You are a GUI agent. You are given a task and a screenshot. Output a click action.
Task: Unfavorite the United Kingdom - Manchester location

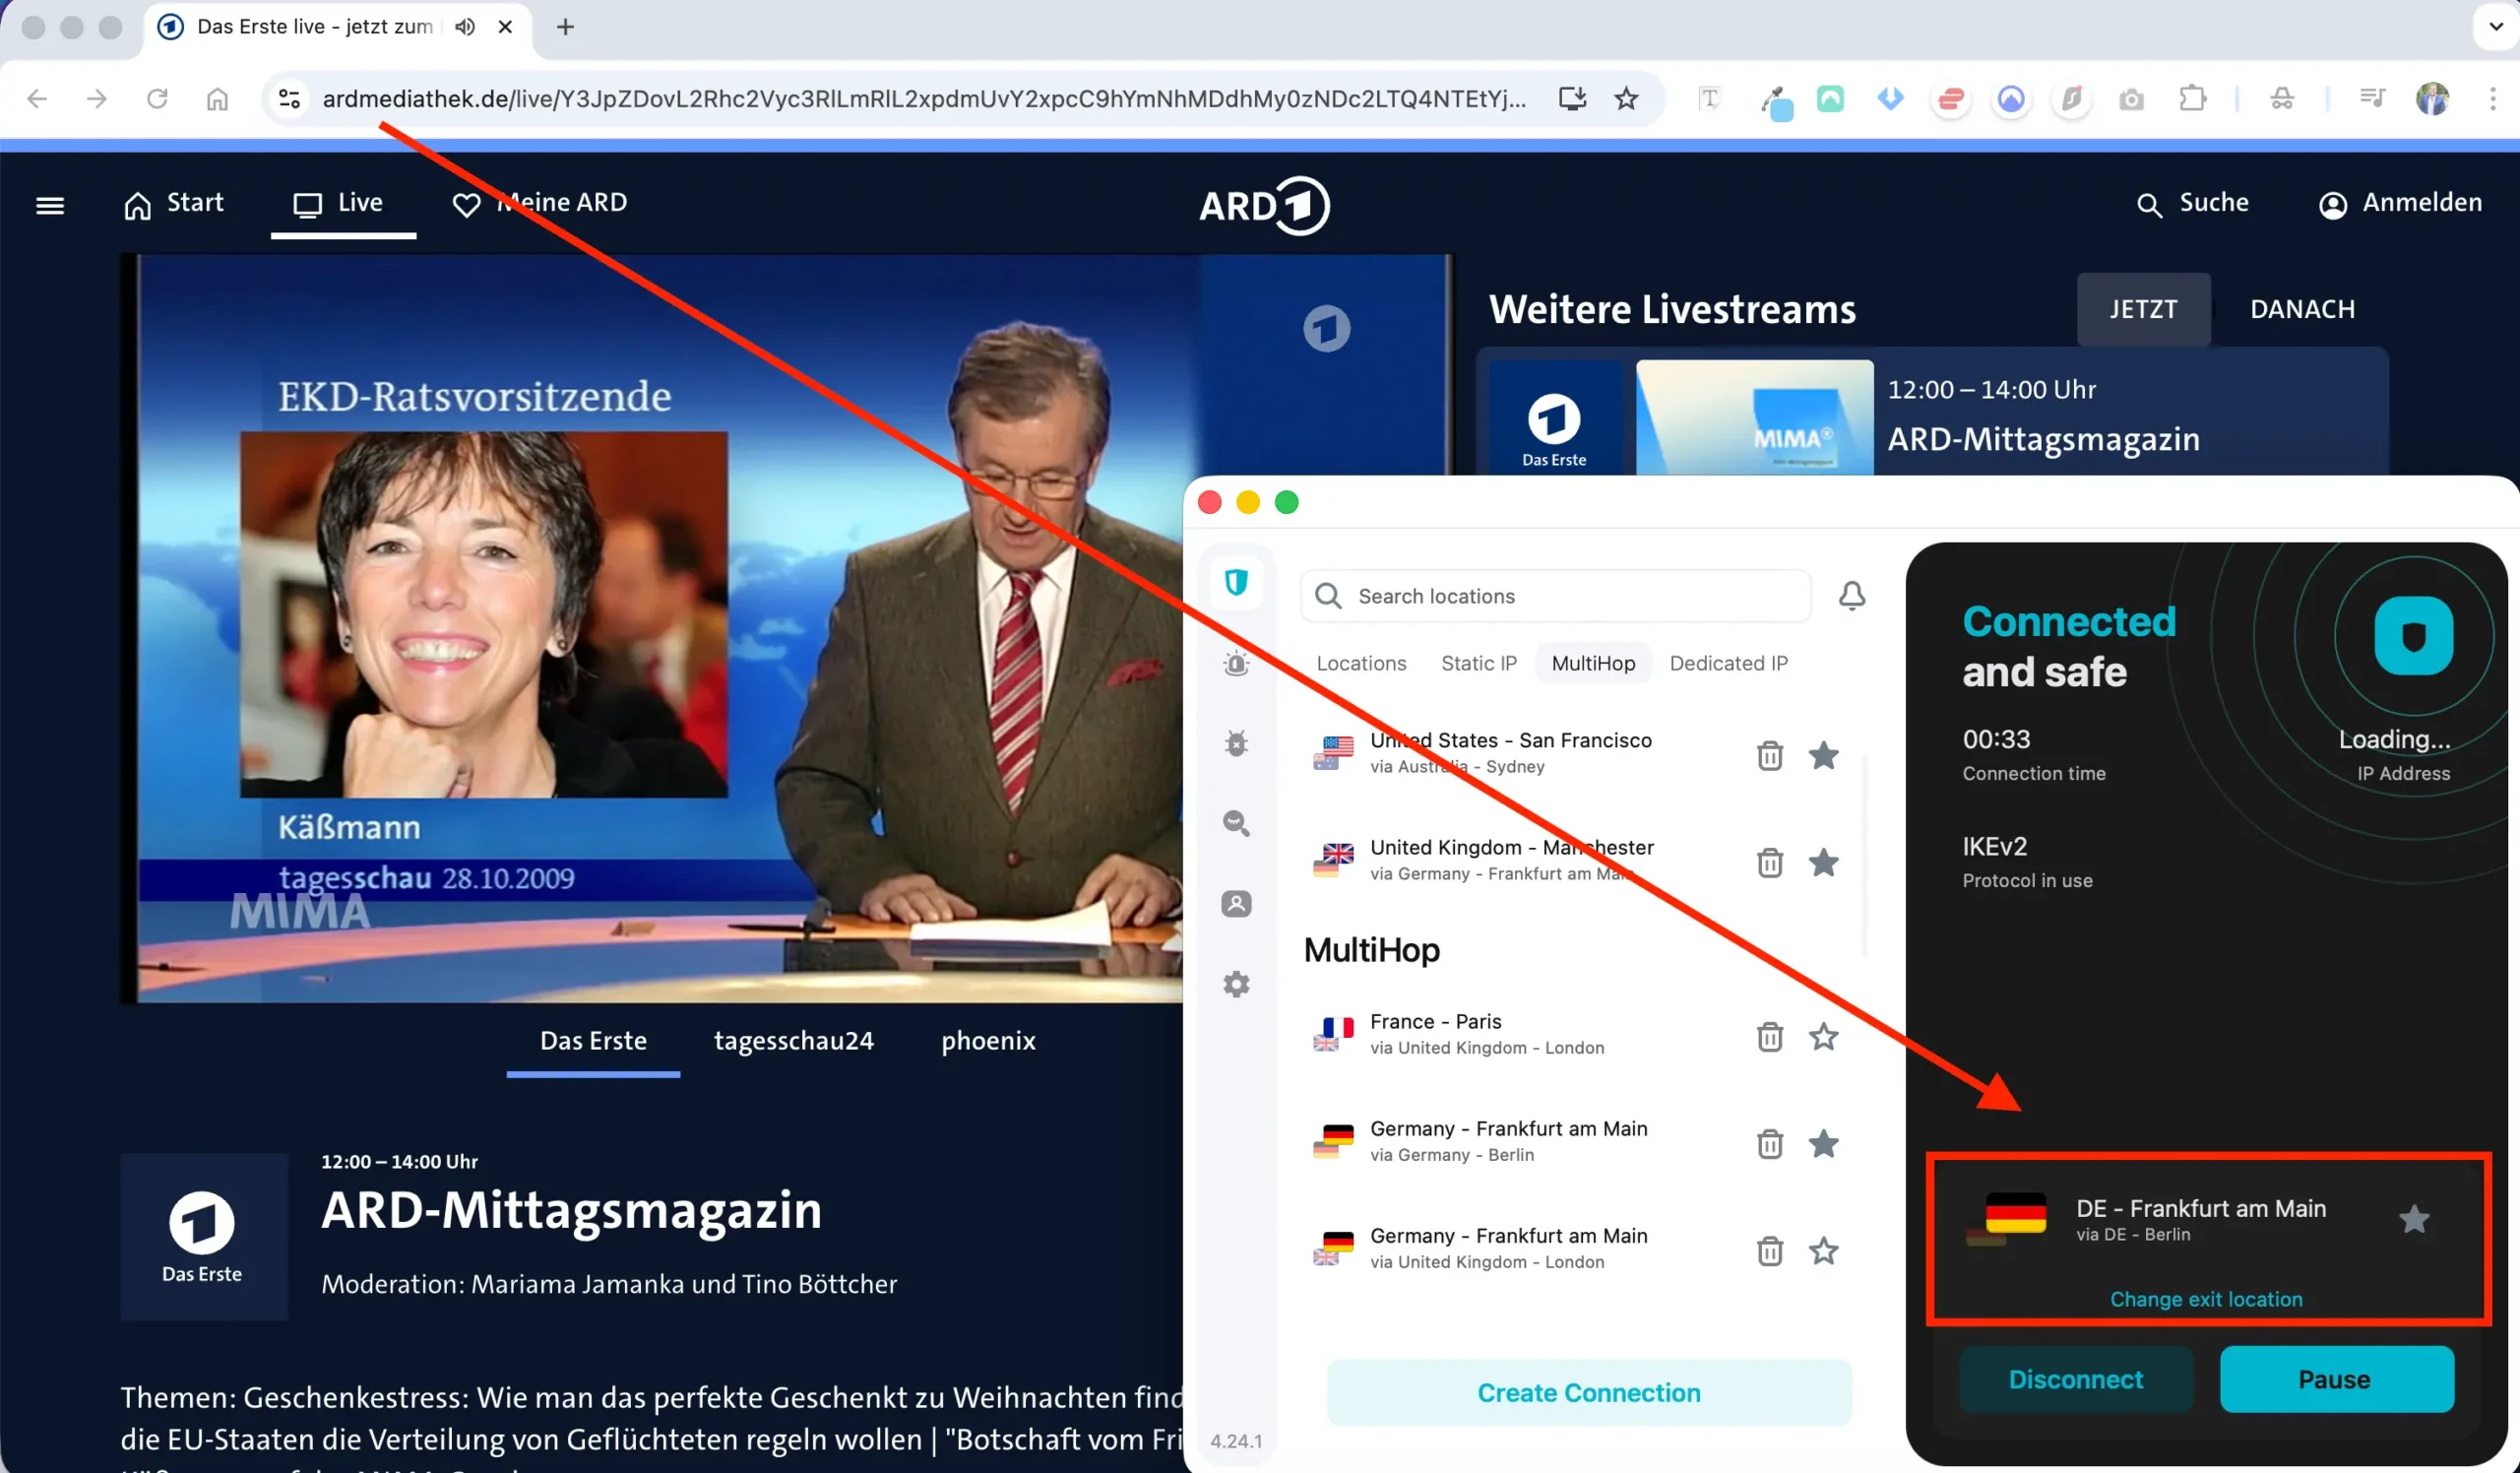coord(1823,862)
